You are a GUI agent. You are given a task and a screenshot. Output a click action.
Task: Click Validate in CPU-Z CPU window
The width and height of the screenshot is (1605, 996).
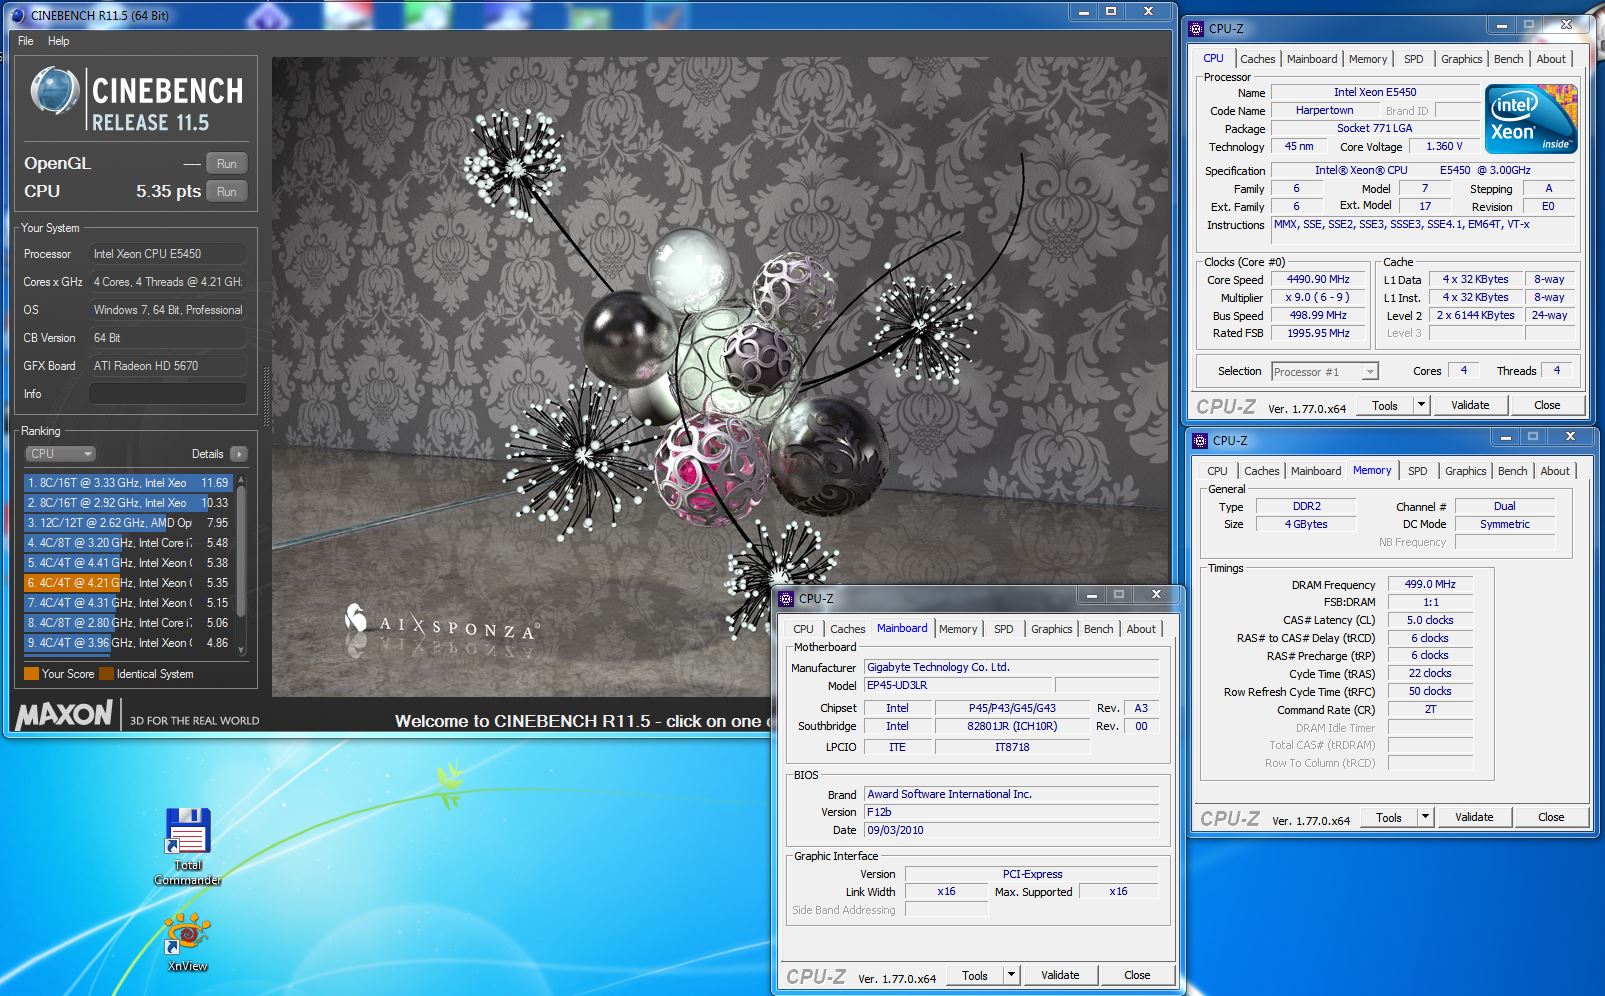click(1470, 405)
